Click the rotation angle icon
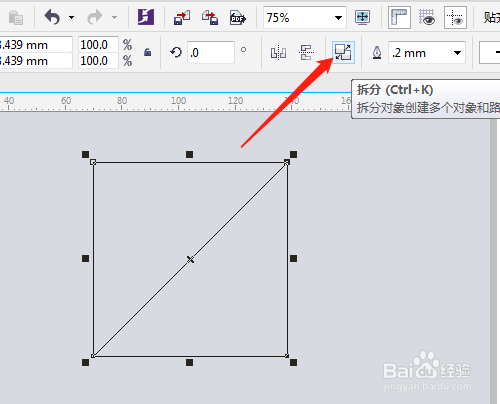This screenshot has width=500, height=404. 176,52
